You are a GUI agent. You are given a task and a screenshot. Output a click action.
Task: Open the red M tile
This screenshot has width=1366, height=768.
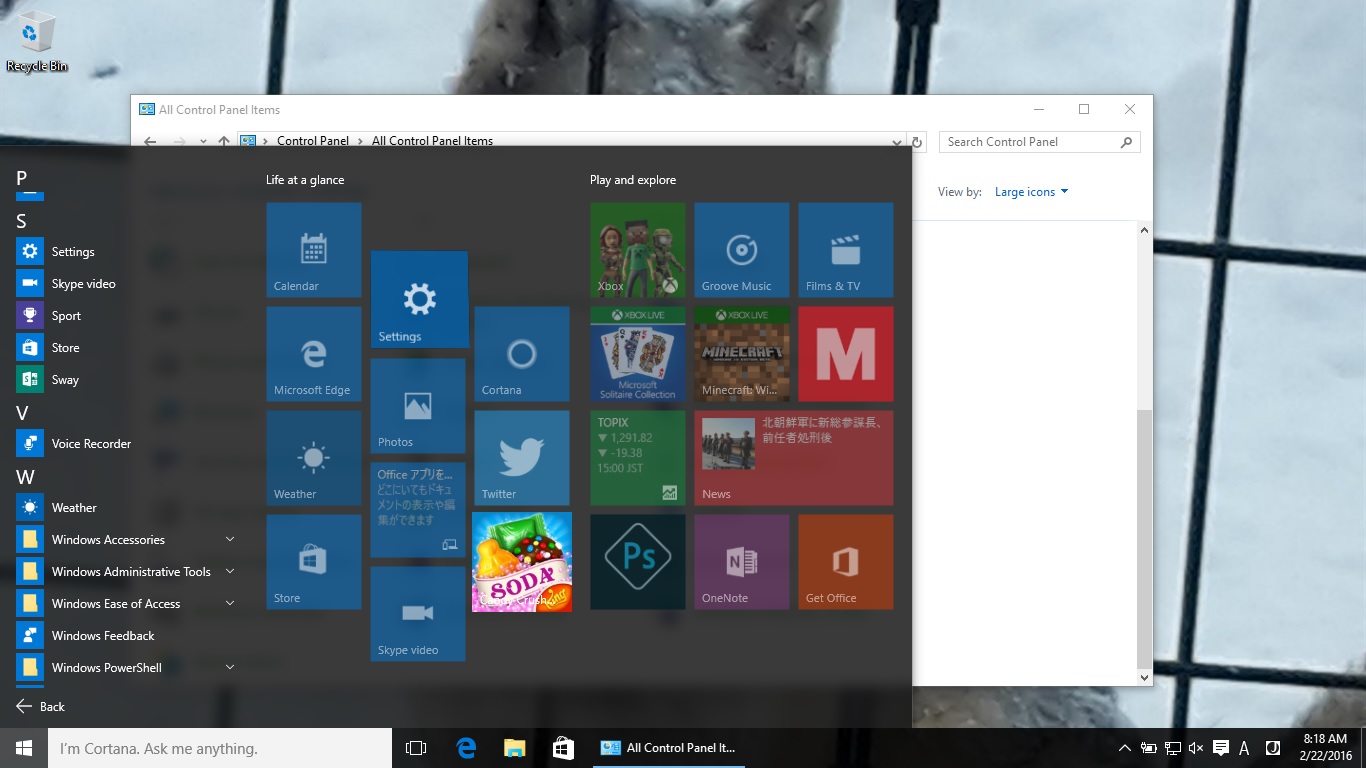click(x=846, y=354)
